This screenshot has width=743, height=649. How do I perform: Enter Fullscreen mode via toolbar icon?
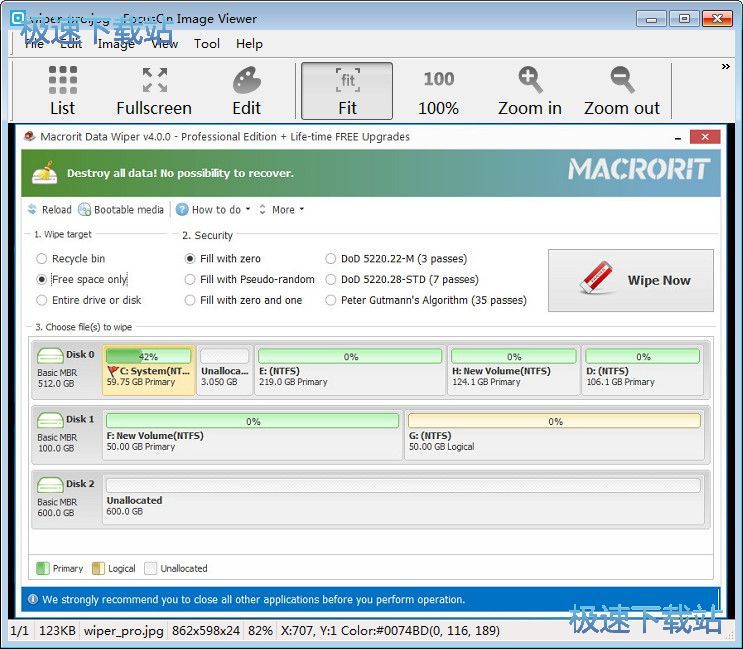point(154,81)
